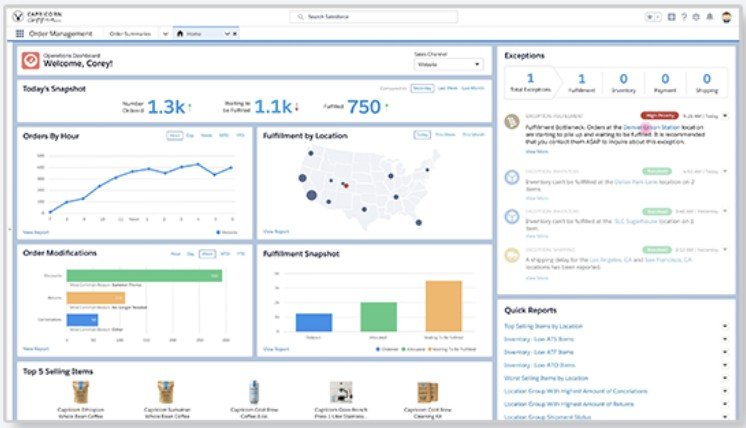Click the magnifier icon in the search box

click(300, 17)
